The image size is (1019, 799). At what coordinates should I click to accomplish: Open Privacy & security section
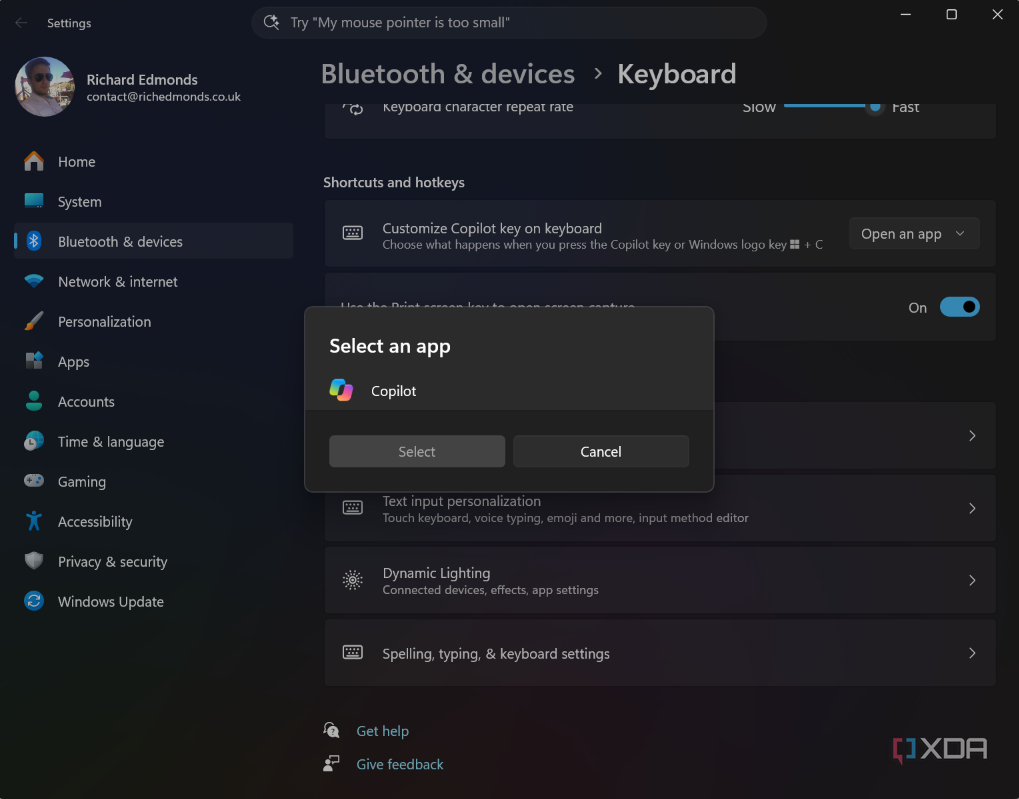153,562
